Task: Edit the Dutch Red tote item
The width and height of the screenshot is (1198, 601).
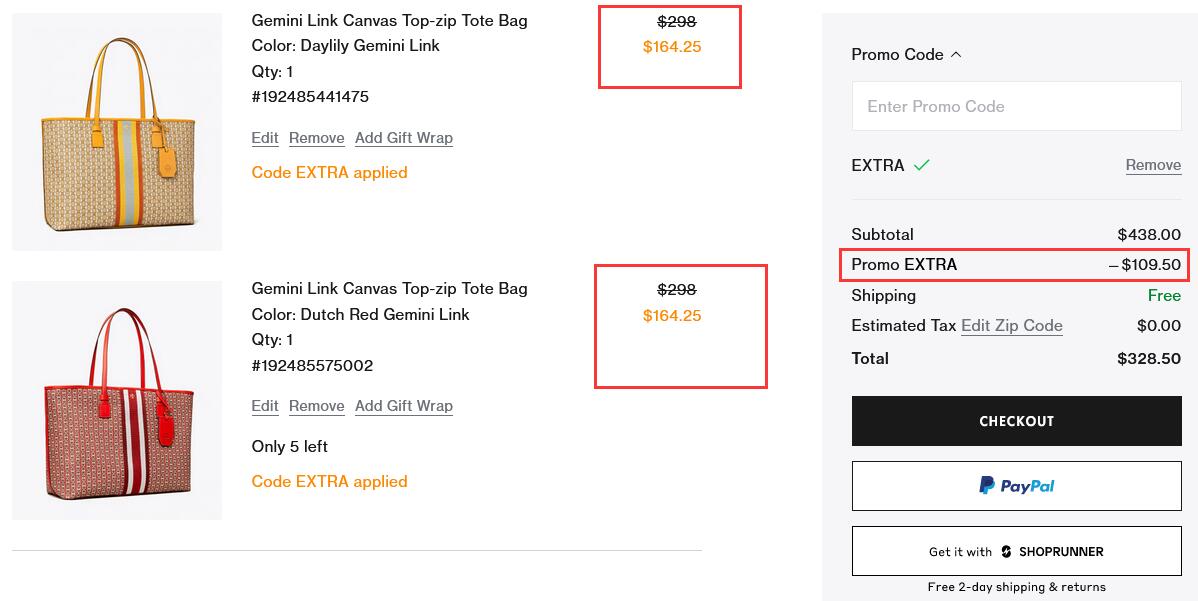Action: pyautogui.click(x=265, y=406)
